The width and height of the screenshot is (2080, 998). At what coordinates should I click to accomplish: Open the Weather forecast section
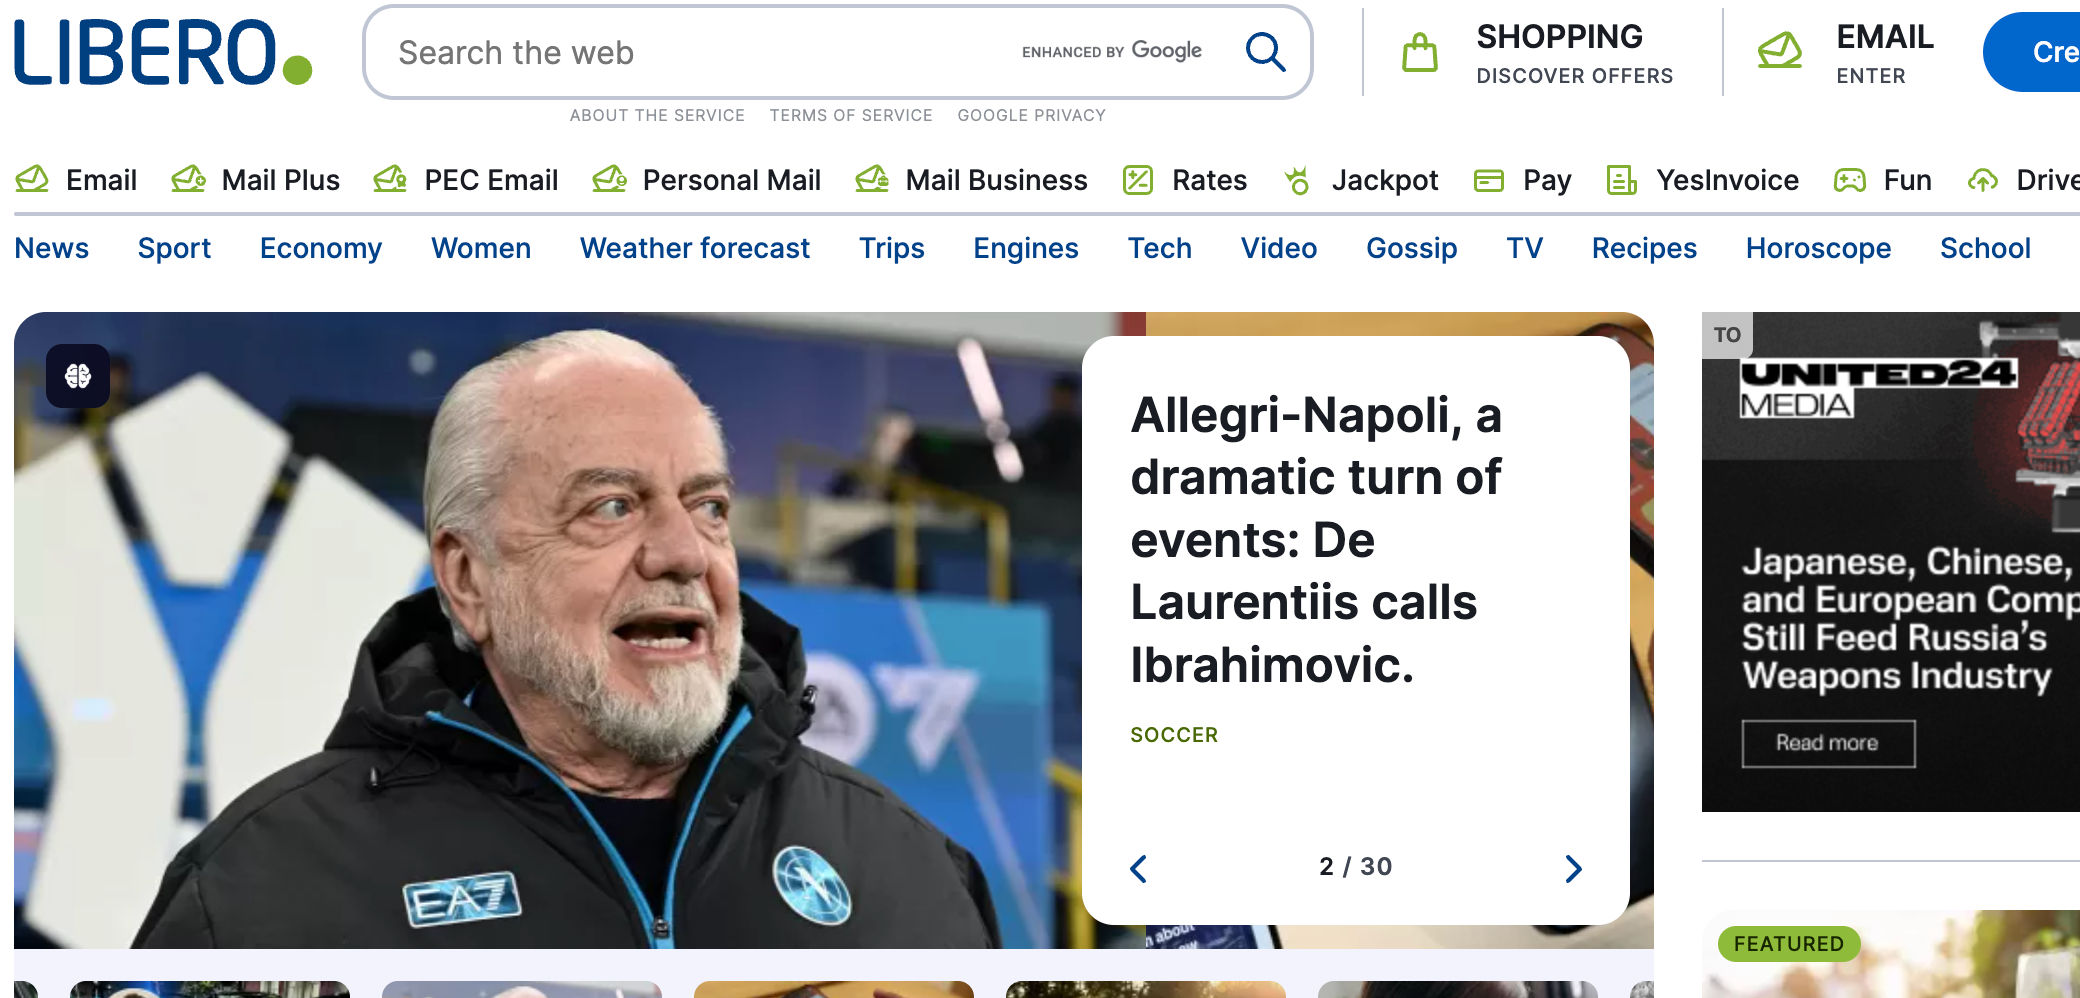pos(695,248)
